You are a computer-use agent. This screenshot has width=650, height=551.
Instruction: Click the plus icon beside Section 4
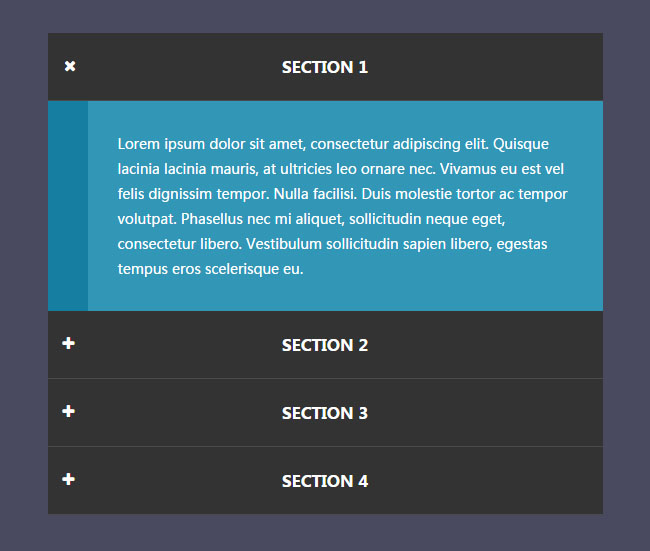click(x=68, y=479)
